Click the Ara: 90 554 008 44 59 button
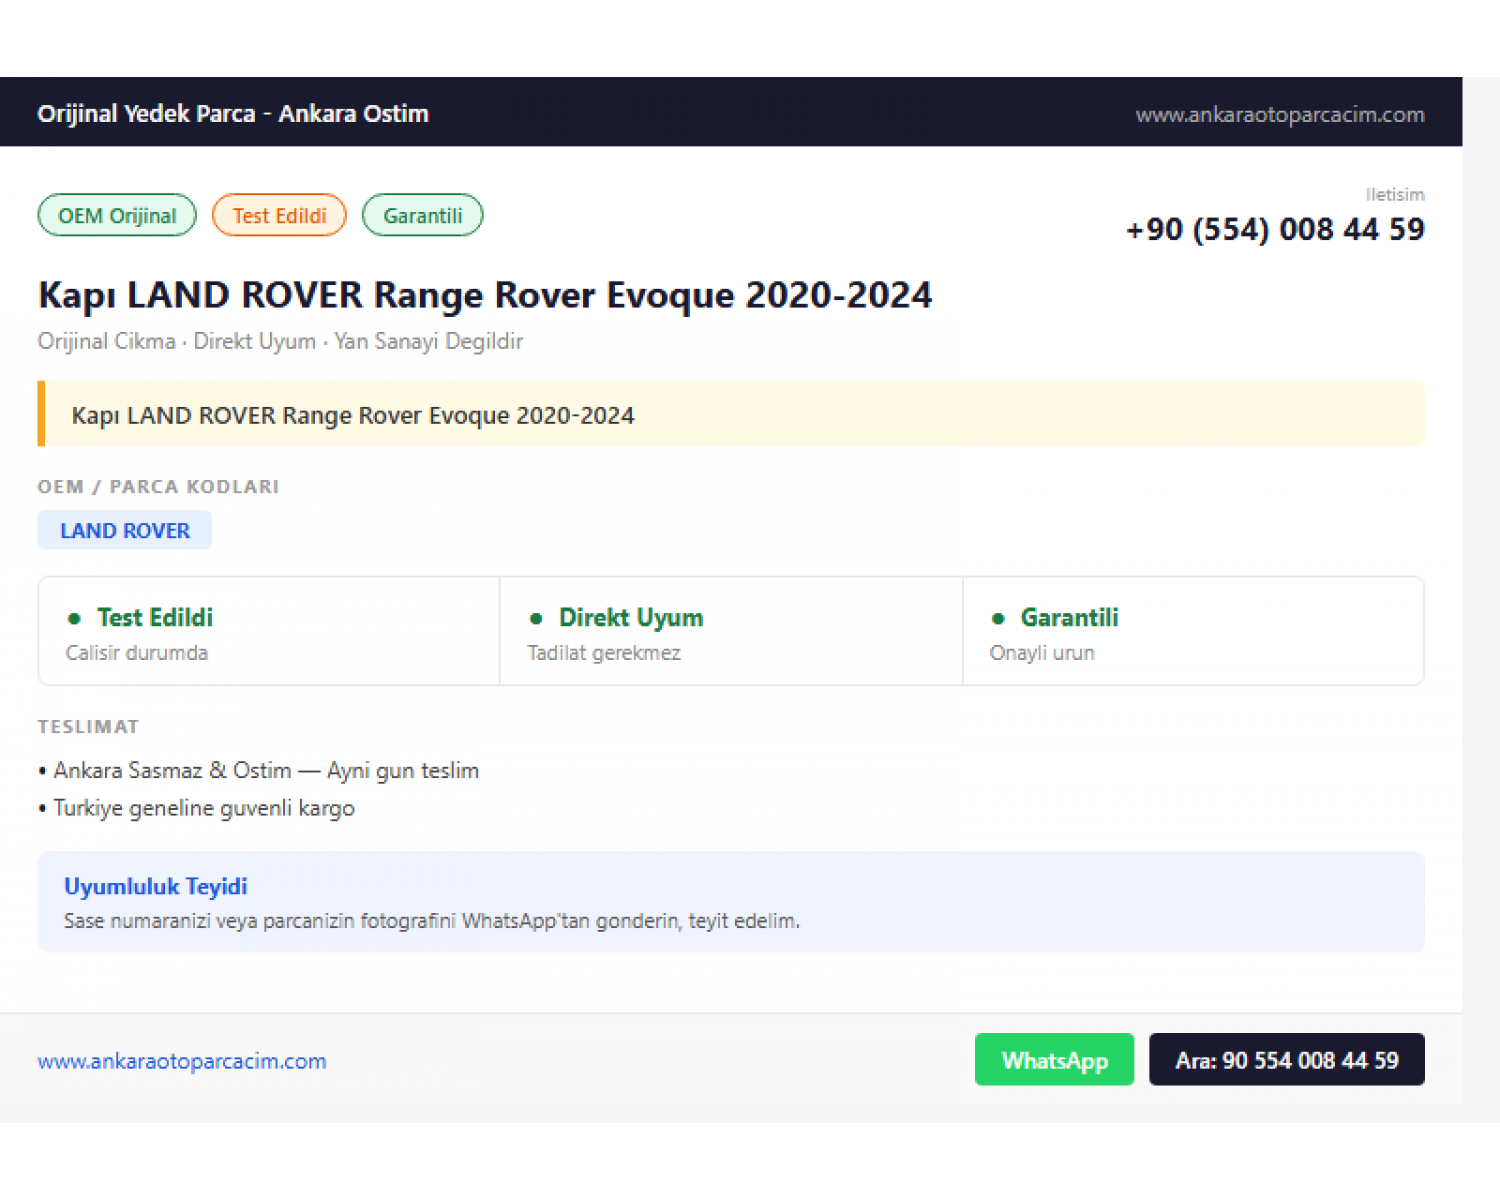Viewport: 1500px width, 1200px height. 1286,1059
